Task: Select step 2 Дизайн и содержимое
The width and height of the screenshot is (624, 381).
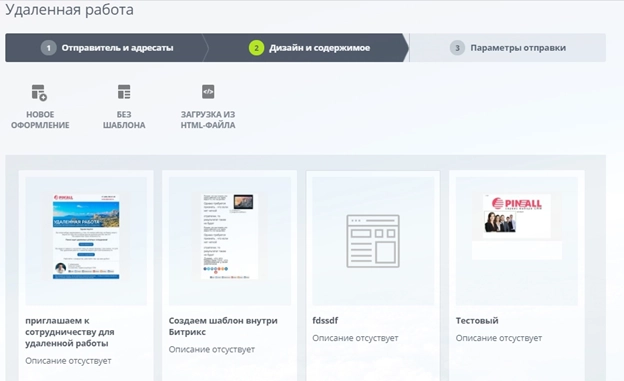Action: pyautogui.click(x=309, y=48)
